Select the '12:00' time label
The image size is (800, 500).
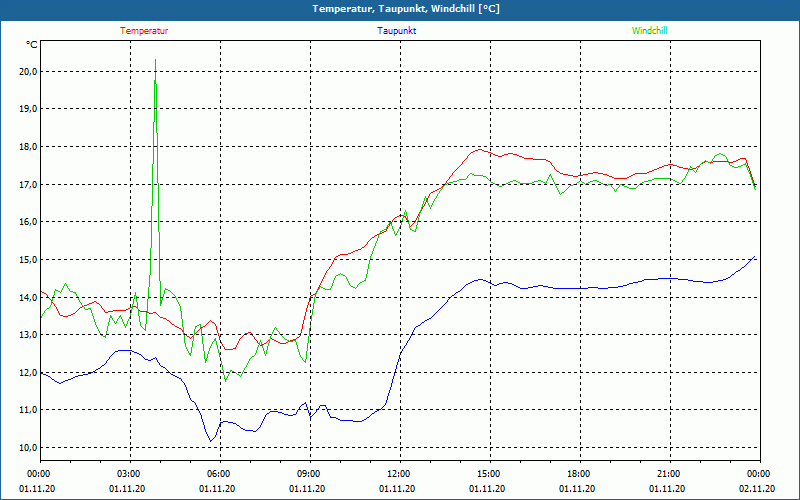tap(398, 473)
